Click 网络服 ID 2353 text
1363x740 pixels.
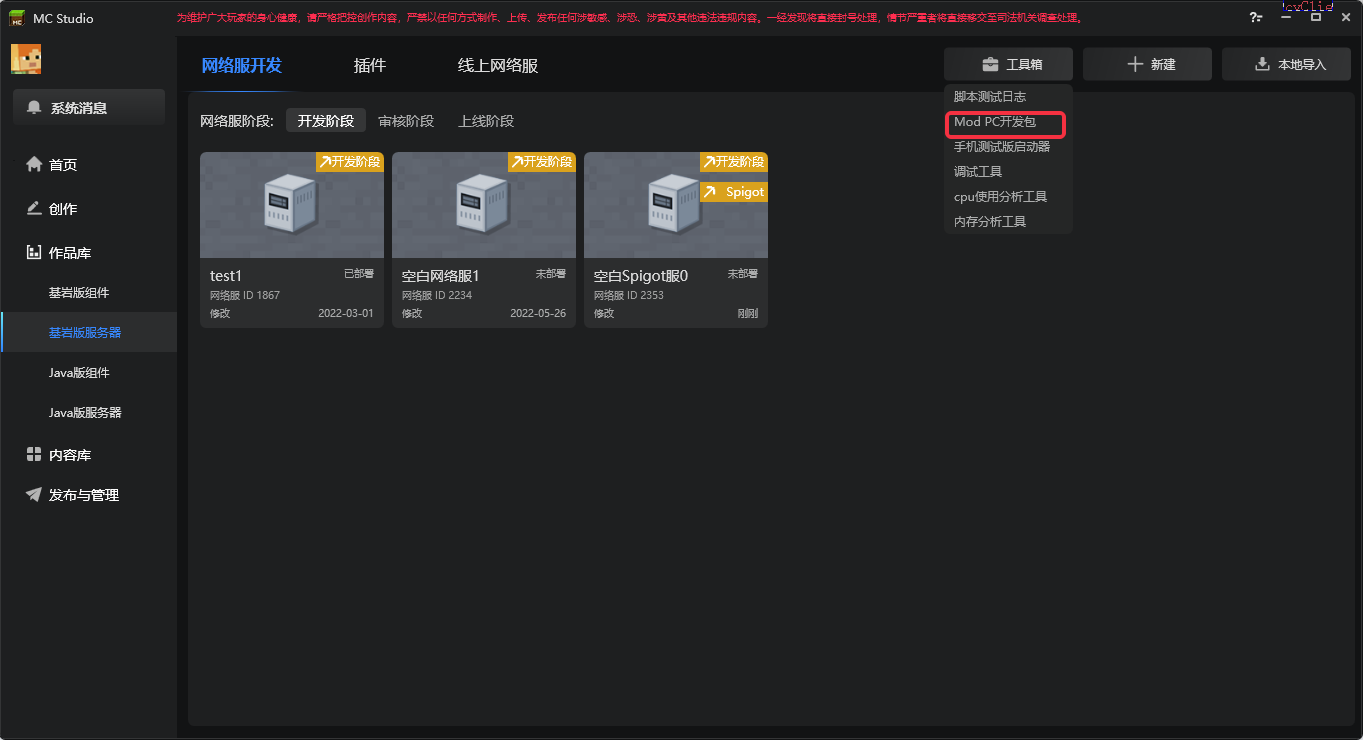(x=629, y=295)
